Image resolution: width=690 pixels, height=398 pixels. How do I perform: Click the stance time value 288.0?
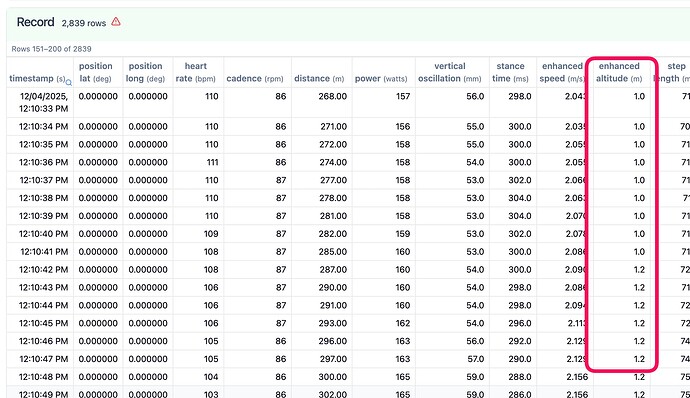pos(520,377)
